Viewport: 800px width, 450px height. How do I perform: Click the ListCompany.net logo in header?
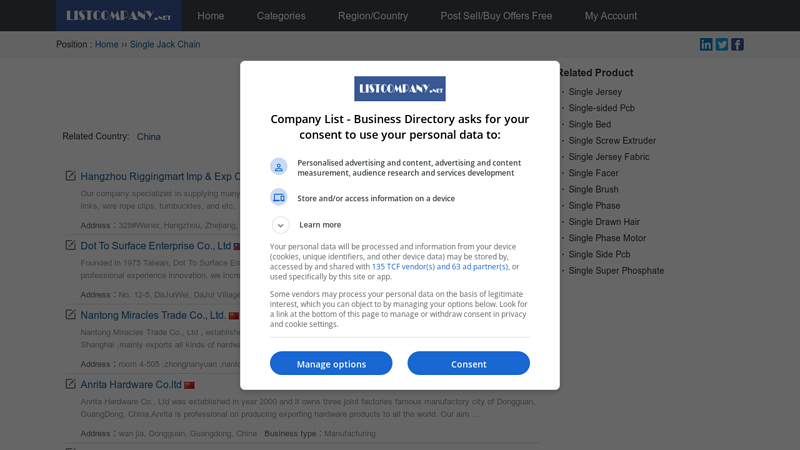tap(118, 15)
